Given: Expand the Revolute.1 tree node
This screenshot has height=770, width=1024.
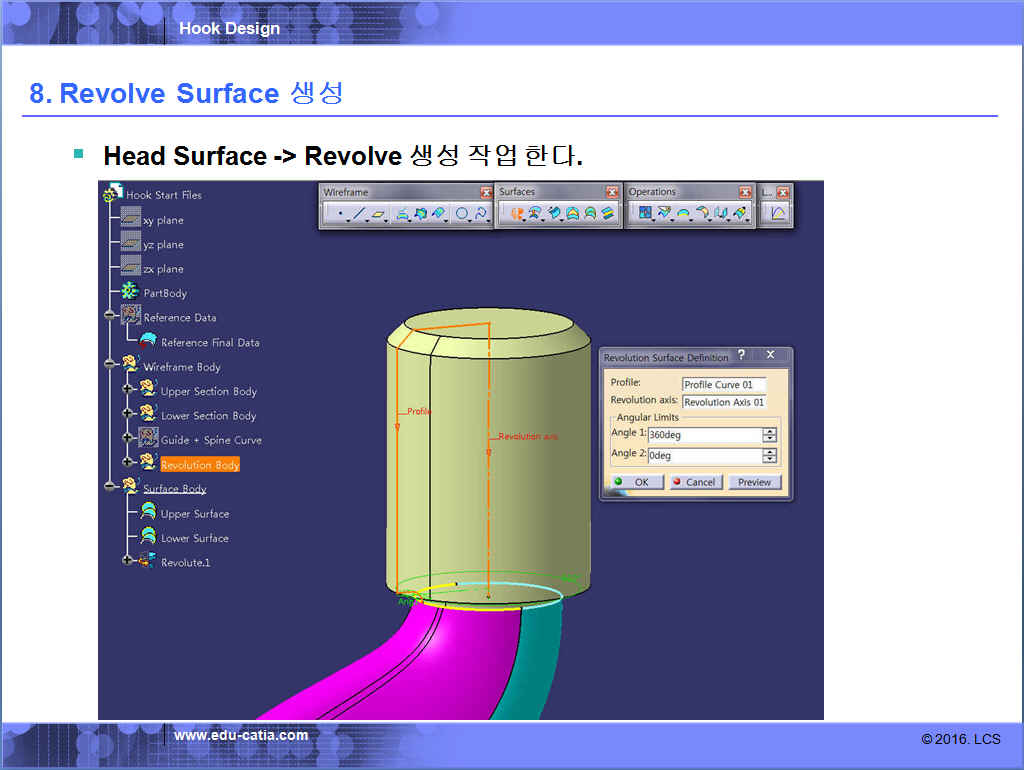Looking at the screenshot, I should click(x=127, y=561).
